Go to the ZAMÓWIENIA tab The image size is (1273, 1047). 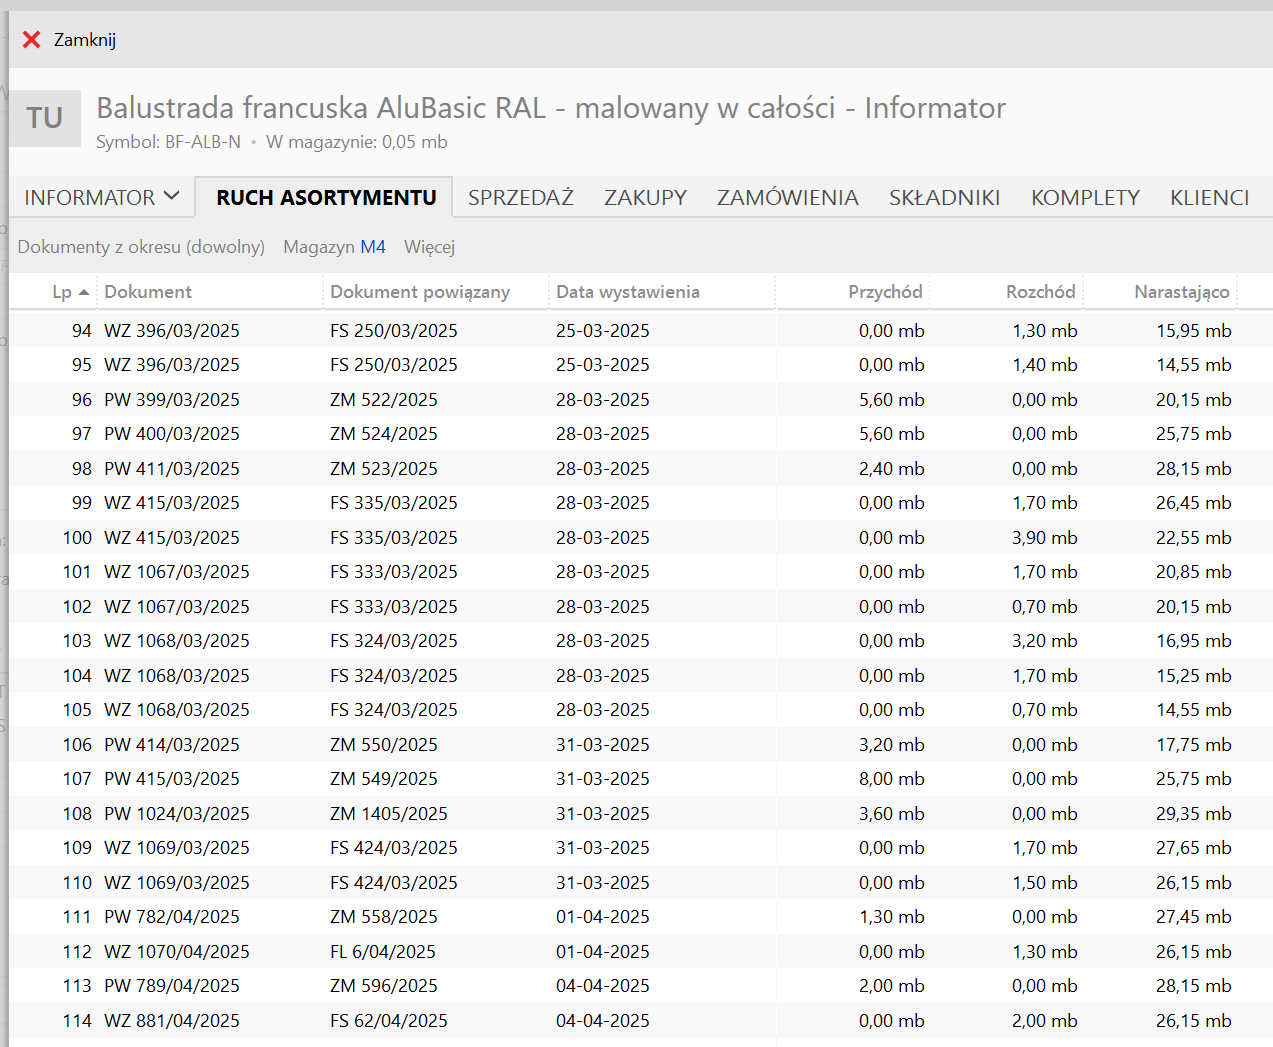point(787,198)
